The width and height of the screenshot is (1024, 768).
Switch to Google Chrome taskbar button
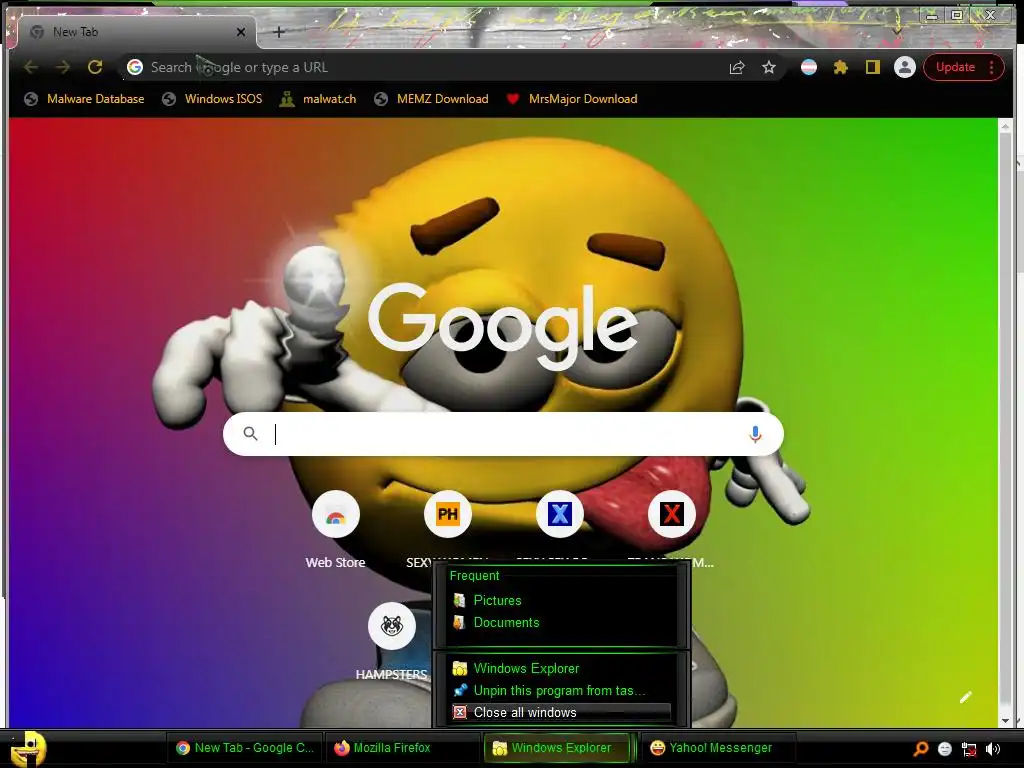pyautogui.click(x=245, y=748)
